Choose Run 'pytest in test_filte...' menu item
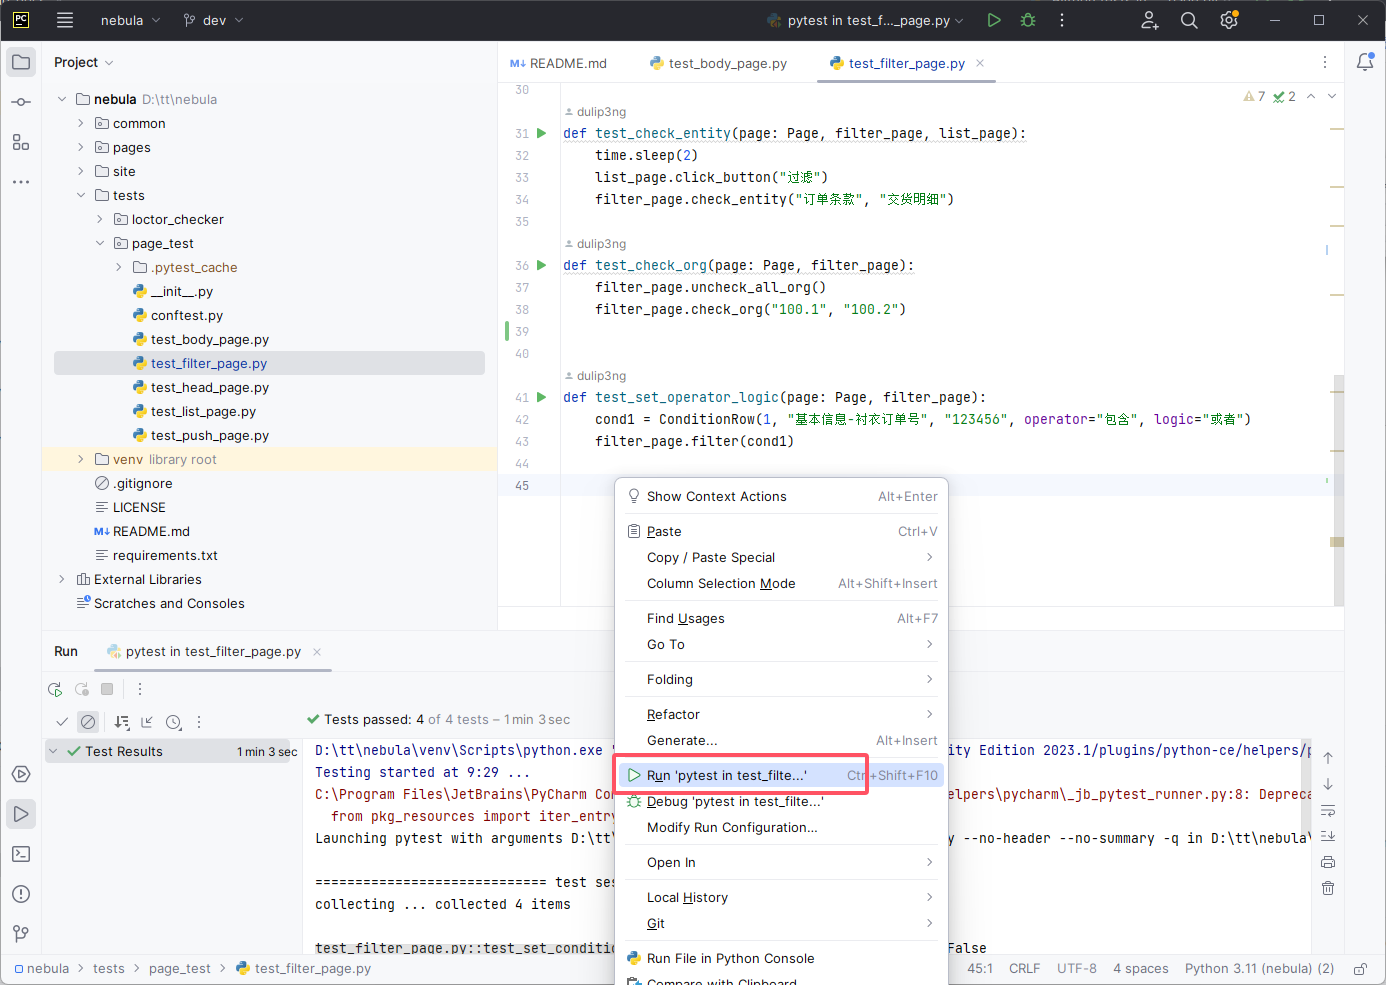 (x=782, y=775)
